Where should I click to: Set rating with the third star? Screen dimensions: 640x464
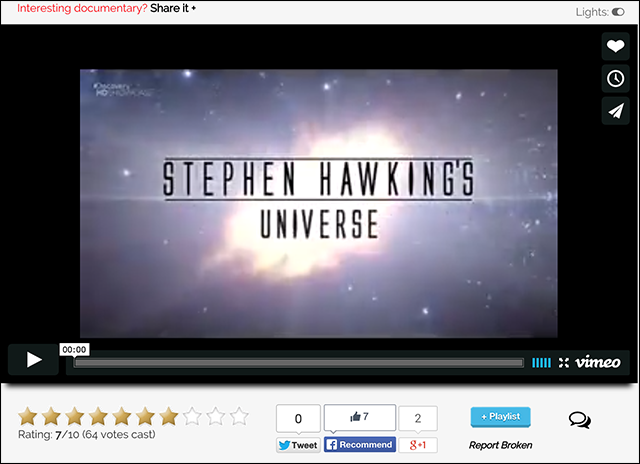(75, 416)
